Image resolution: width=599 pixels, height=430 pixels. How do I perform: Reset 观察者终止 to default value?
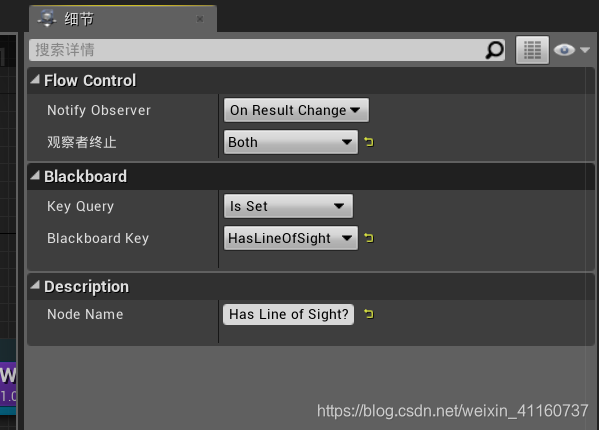[369, 142]
